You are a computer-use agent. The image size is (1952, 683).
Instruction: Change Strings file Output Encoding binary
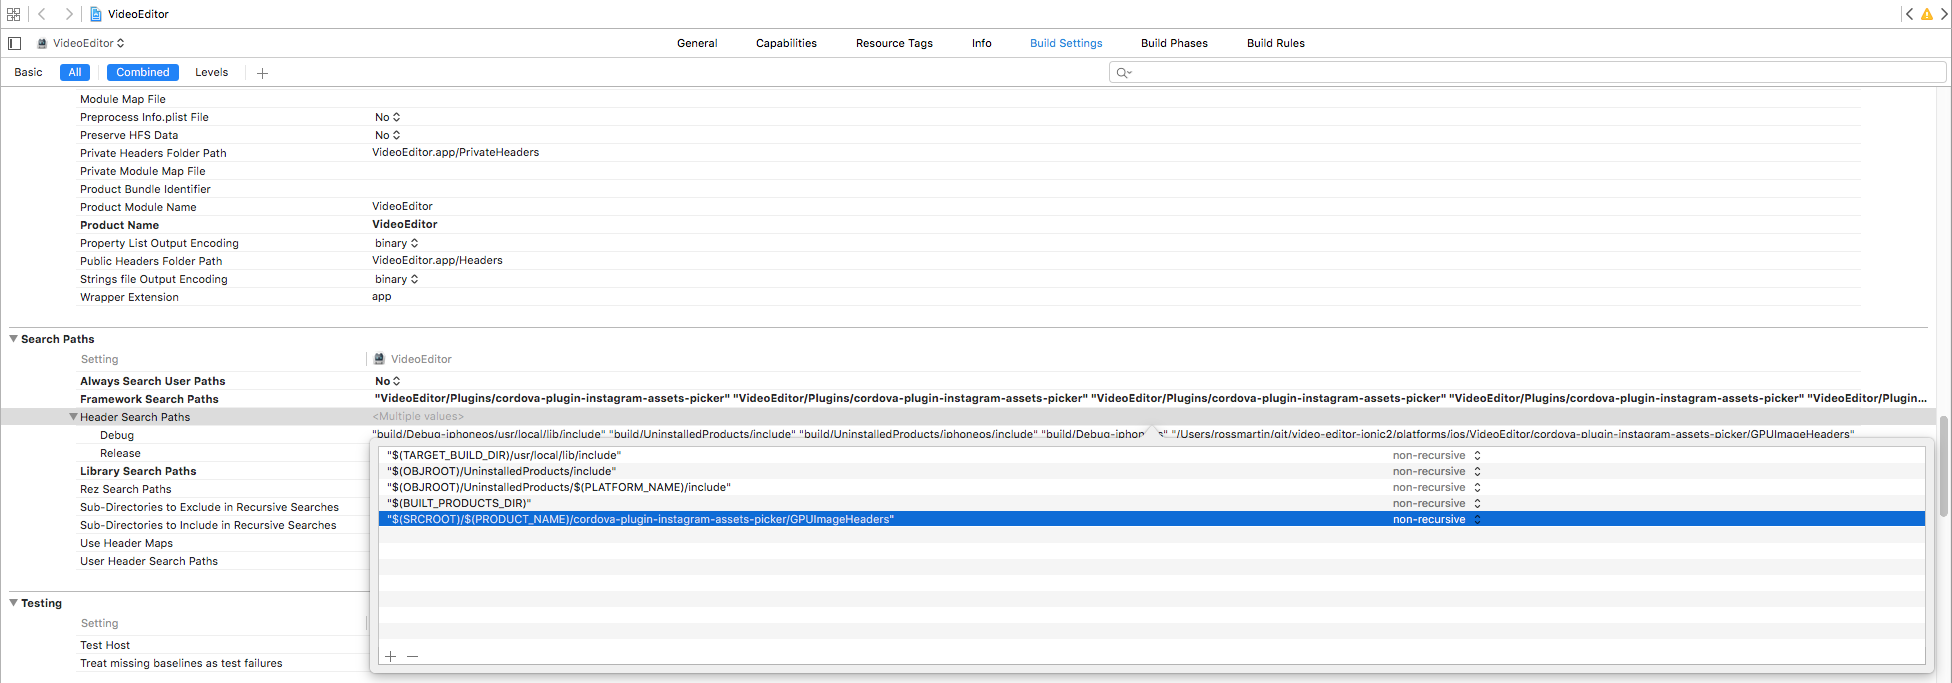tap(396, 279)
